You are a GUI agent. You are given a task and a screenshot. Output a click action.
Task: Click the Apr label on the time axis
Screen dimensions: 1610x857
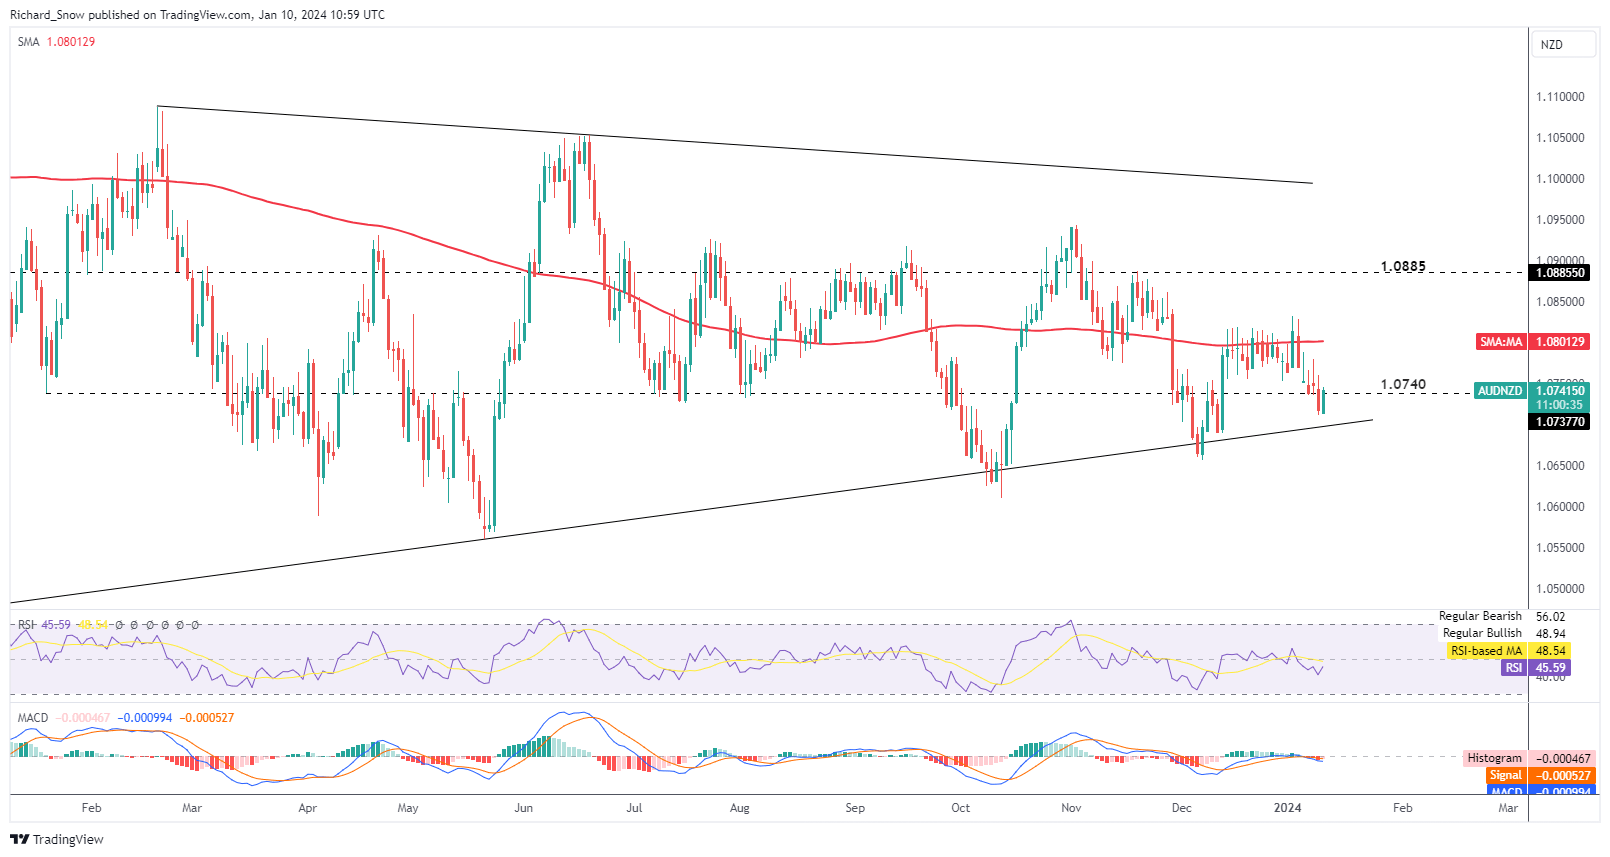(307, 808)
